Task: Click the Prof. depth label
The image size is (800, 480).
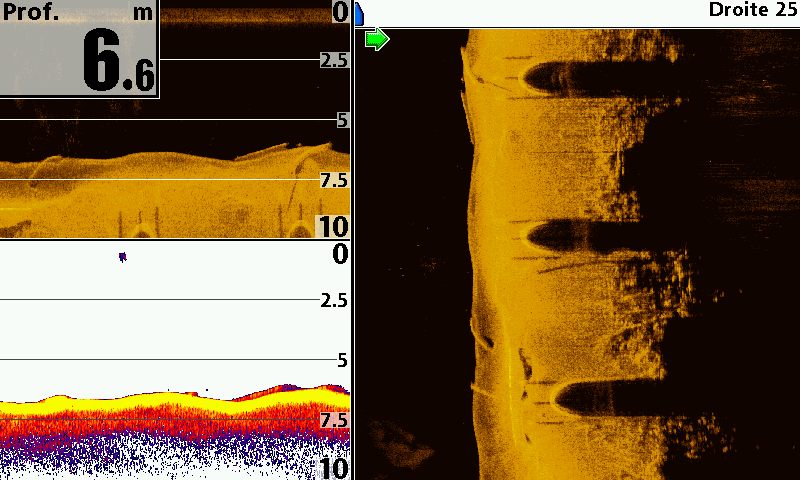Action: click(30, 12)
